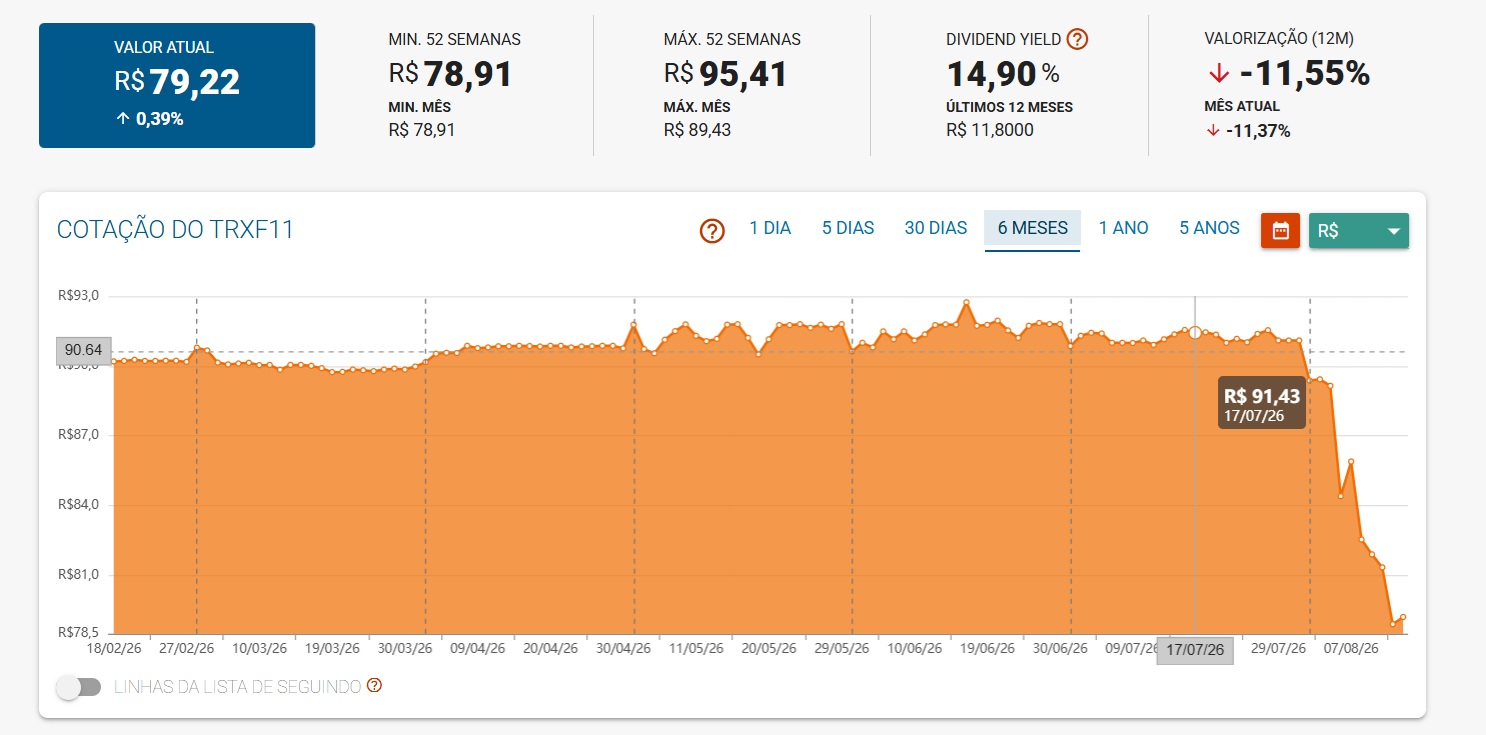The width and height of the screenshot is (1486, 735).
Task: Click help icon next to Linhas da Lista
Action: pyautogui.click(x=375, y=686)
